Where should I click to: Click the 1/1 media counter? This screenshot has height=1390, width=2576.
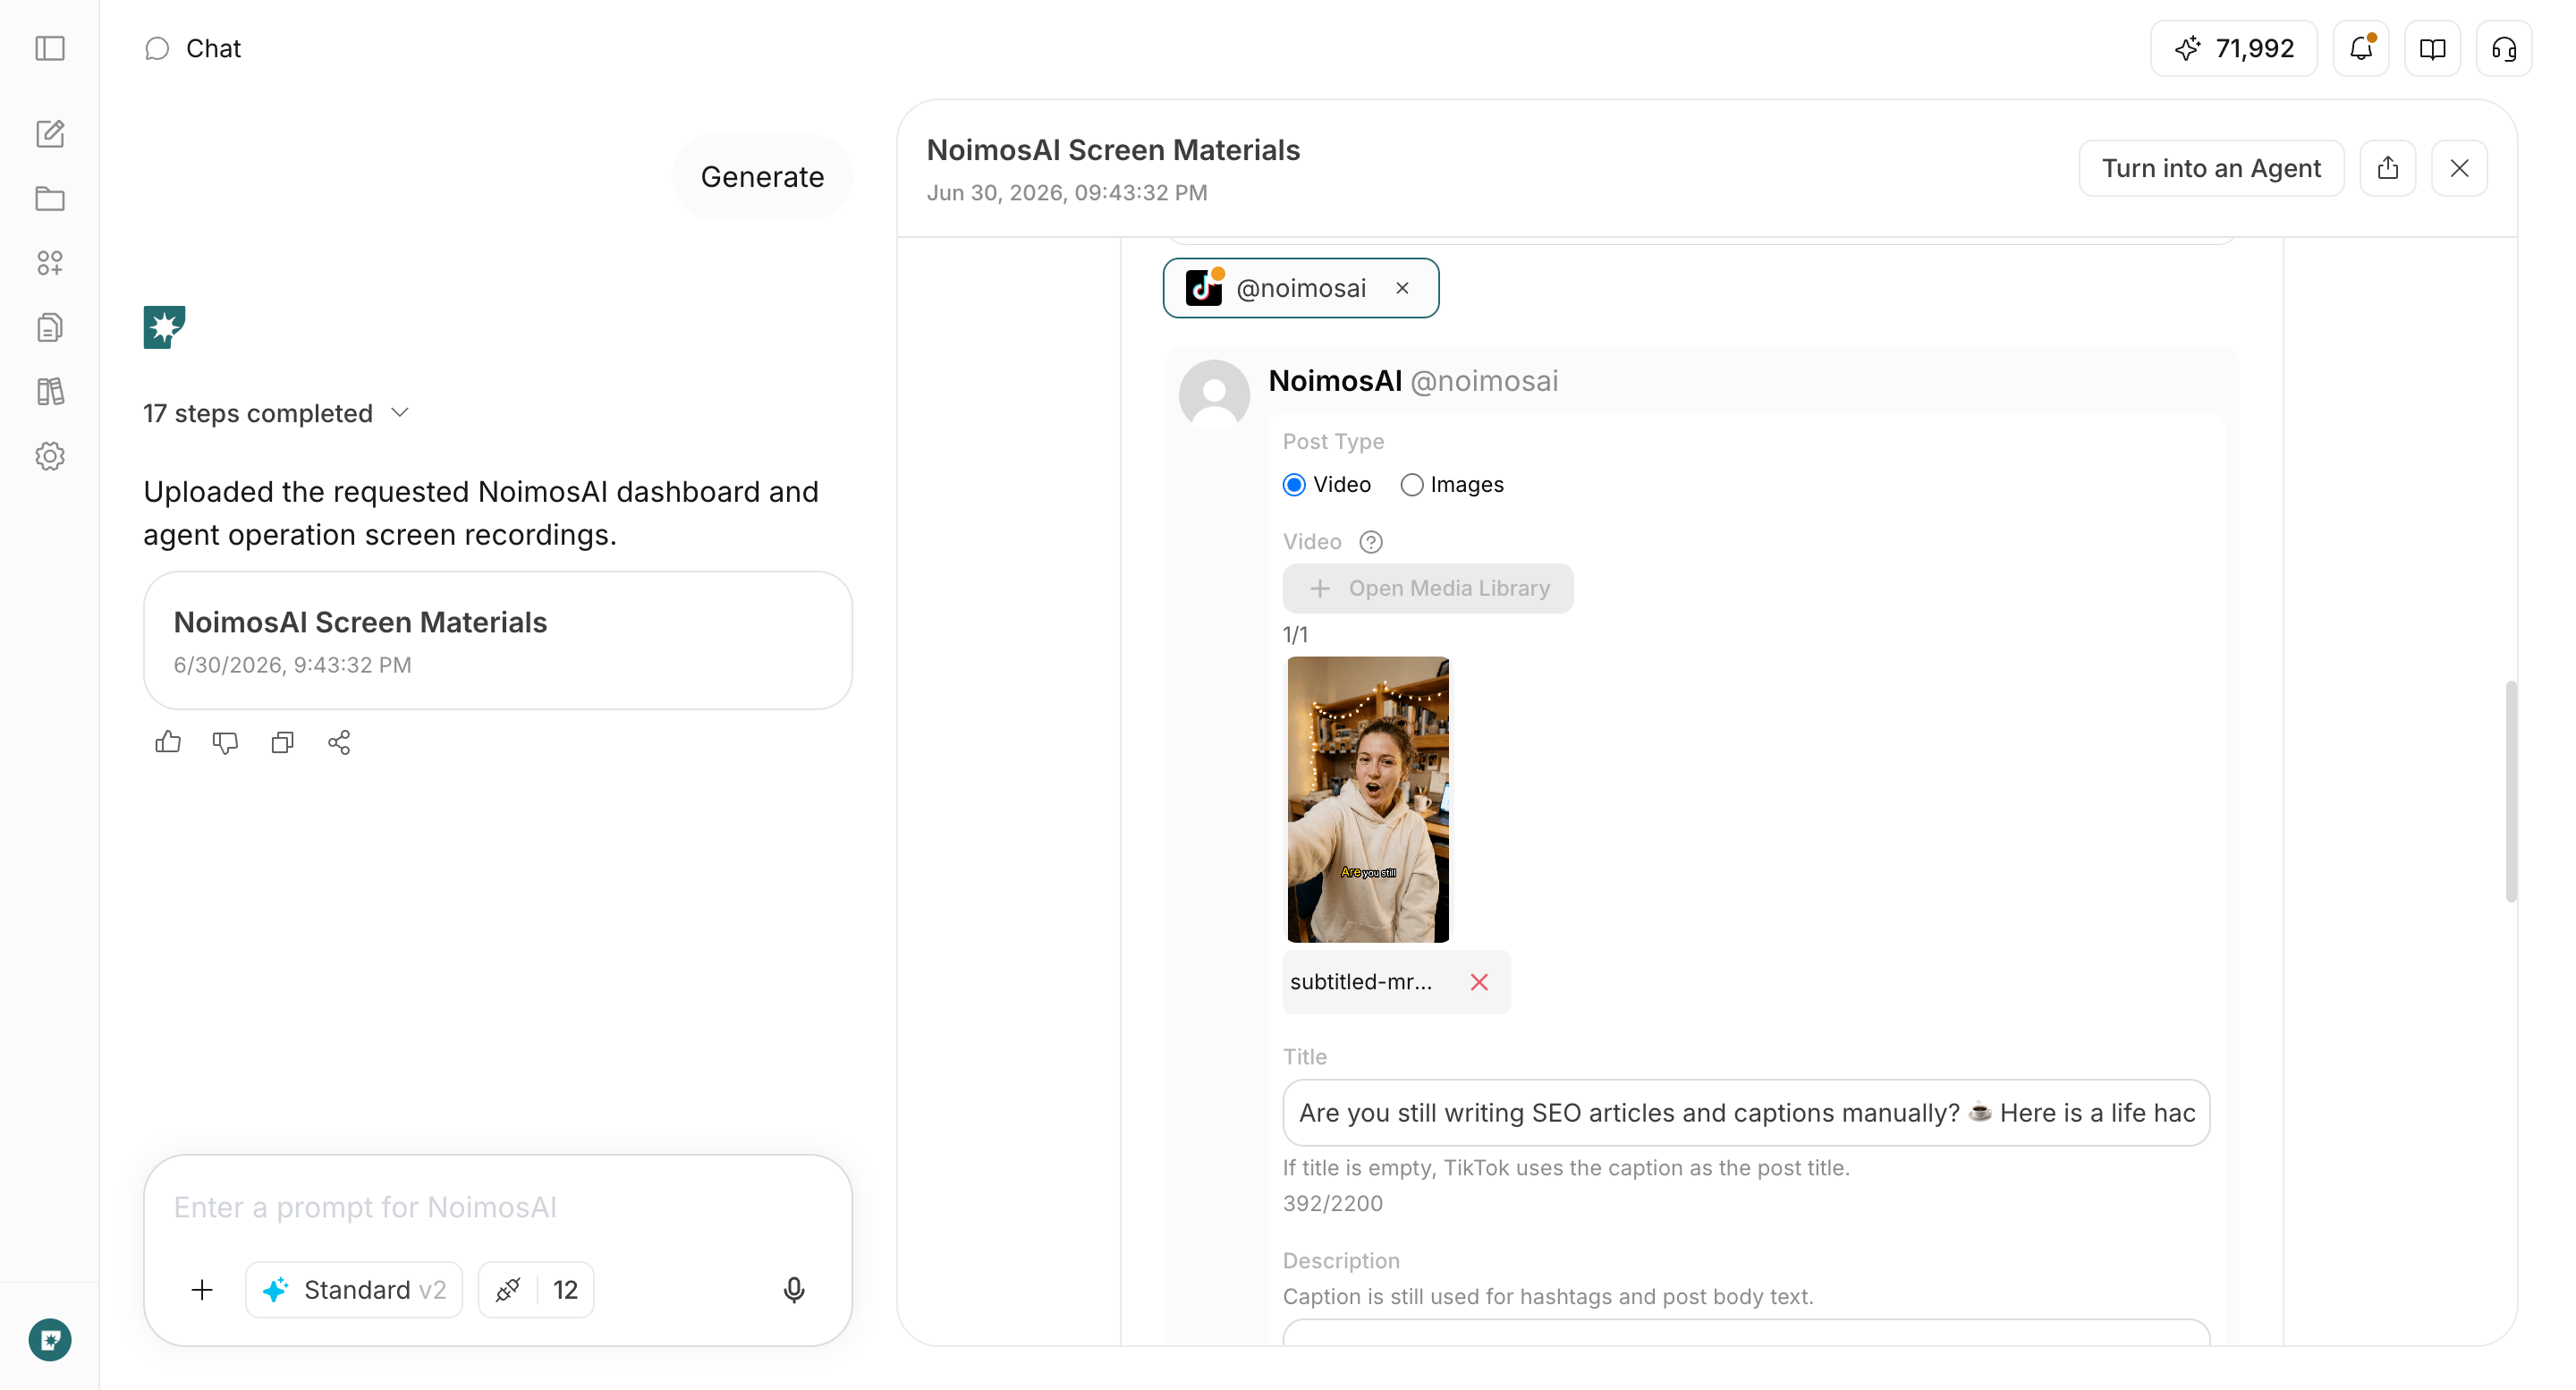[1295, 634]
